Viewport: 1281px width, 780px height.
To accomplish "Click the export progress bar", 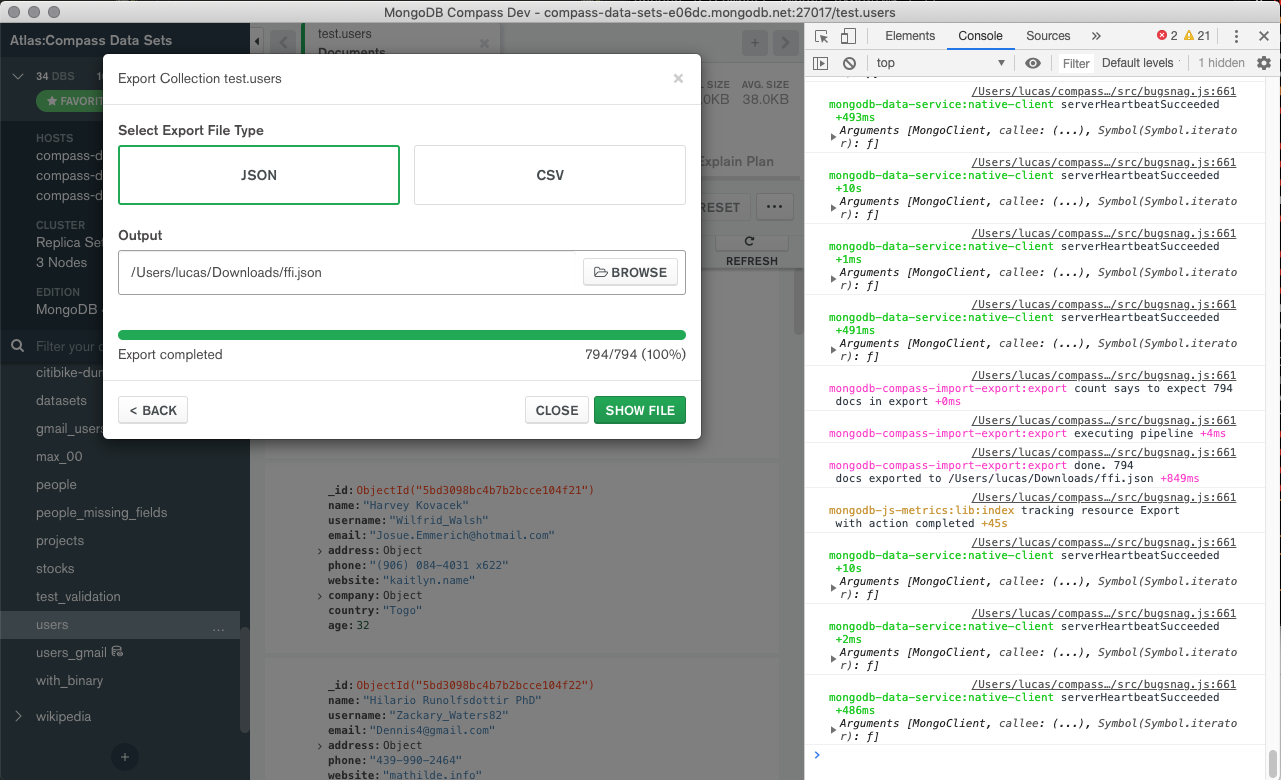I will (x=402, y=335).
